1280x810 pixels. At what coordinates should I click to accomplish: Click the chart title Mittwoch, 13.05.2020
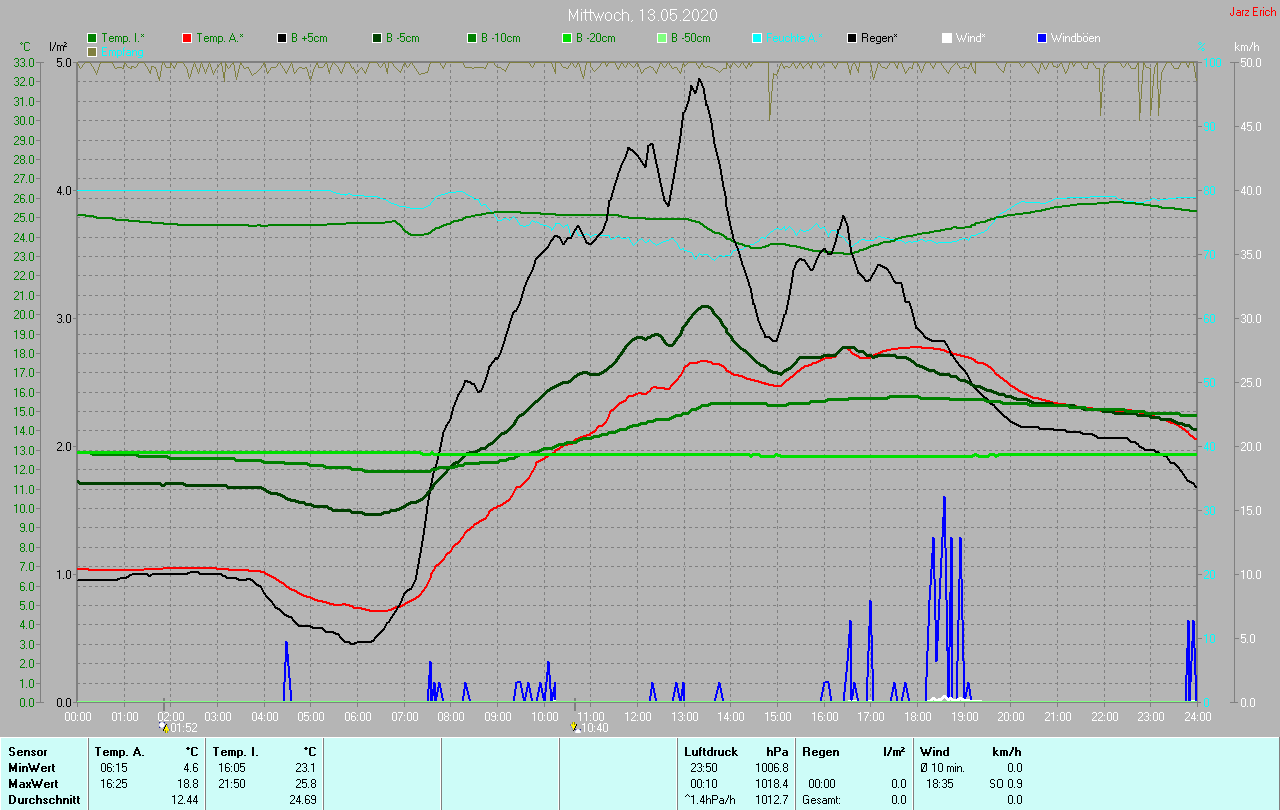click(x=641, y=15)
